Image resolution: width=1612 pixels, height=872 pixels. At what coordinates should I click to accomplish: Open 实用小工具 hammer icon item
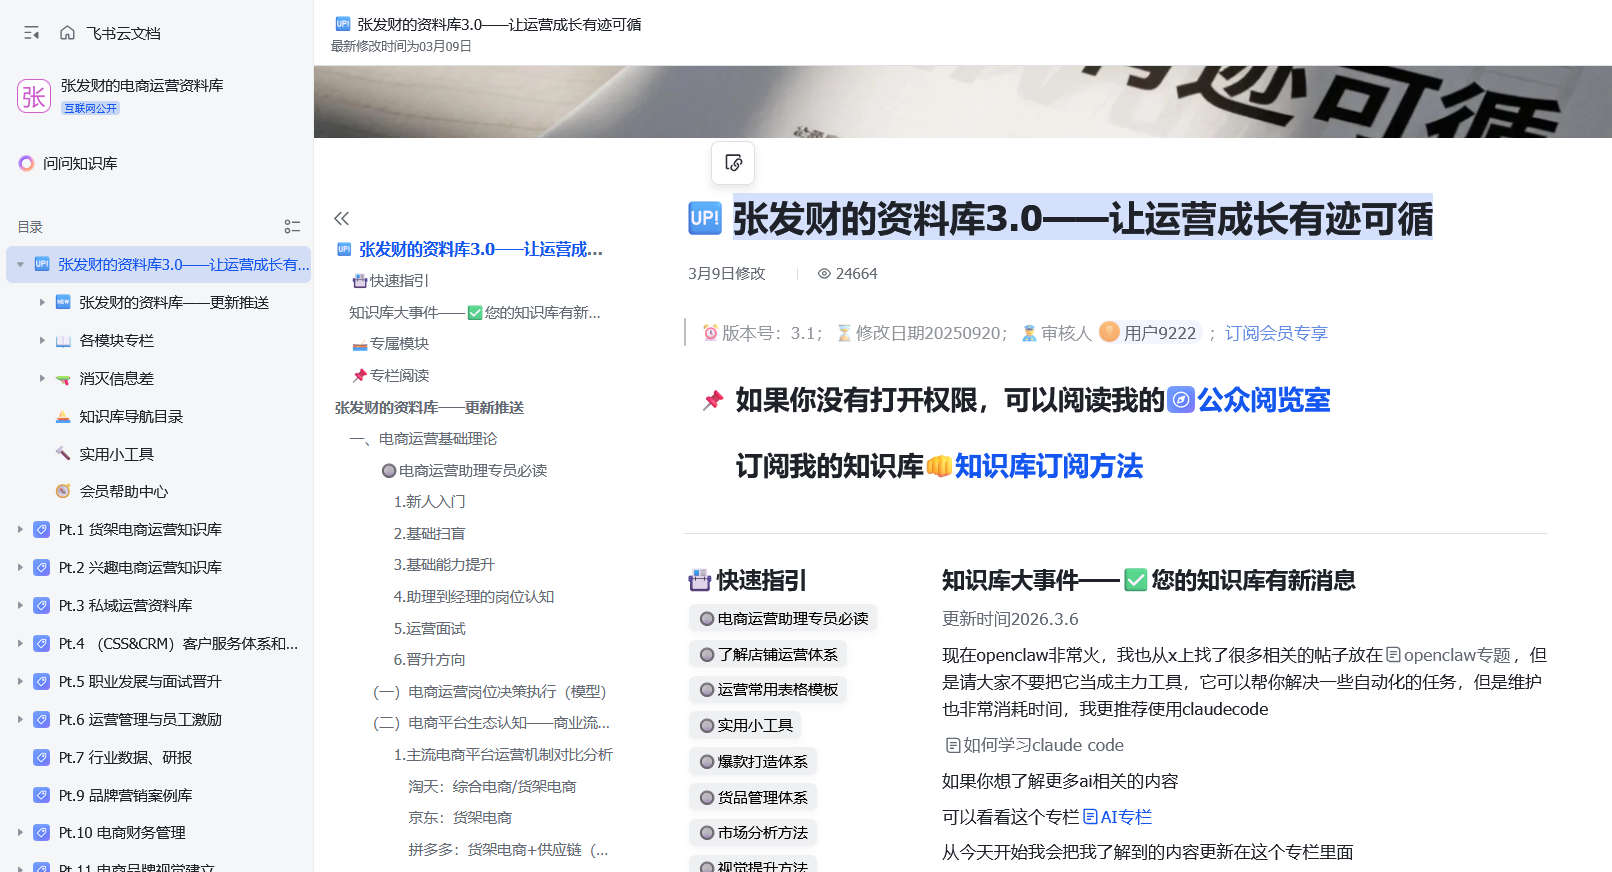click(x=63, y=454)
